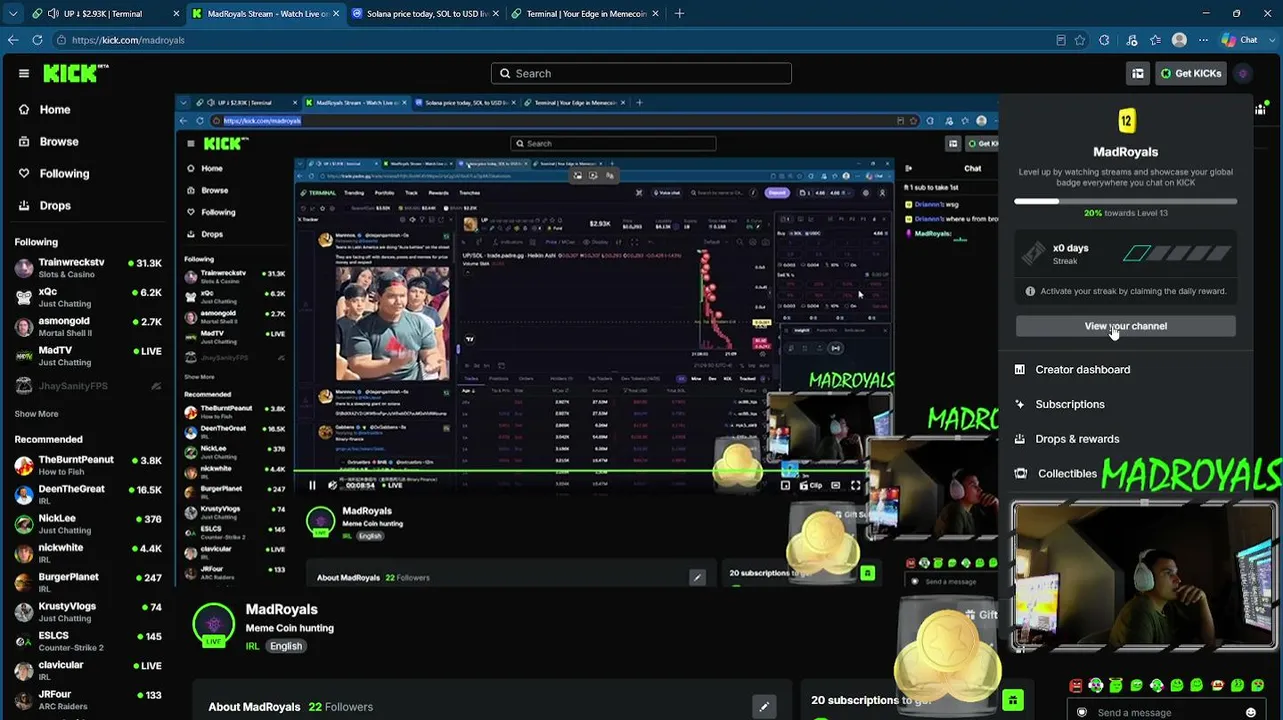Open DeenTheGreat recommended channel
The width and height of the screenshot is (1283, 720).
point(88,494)
